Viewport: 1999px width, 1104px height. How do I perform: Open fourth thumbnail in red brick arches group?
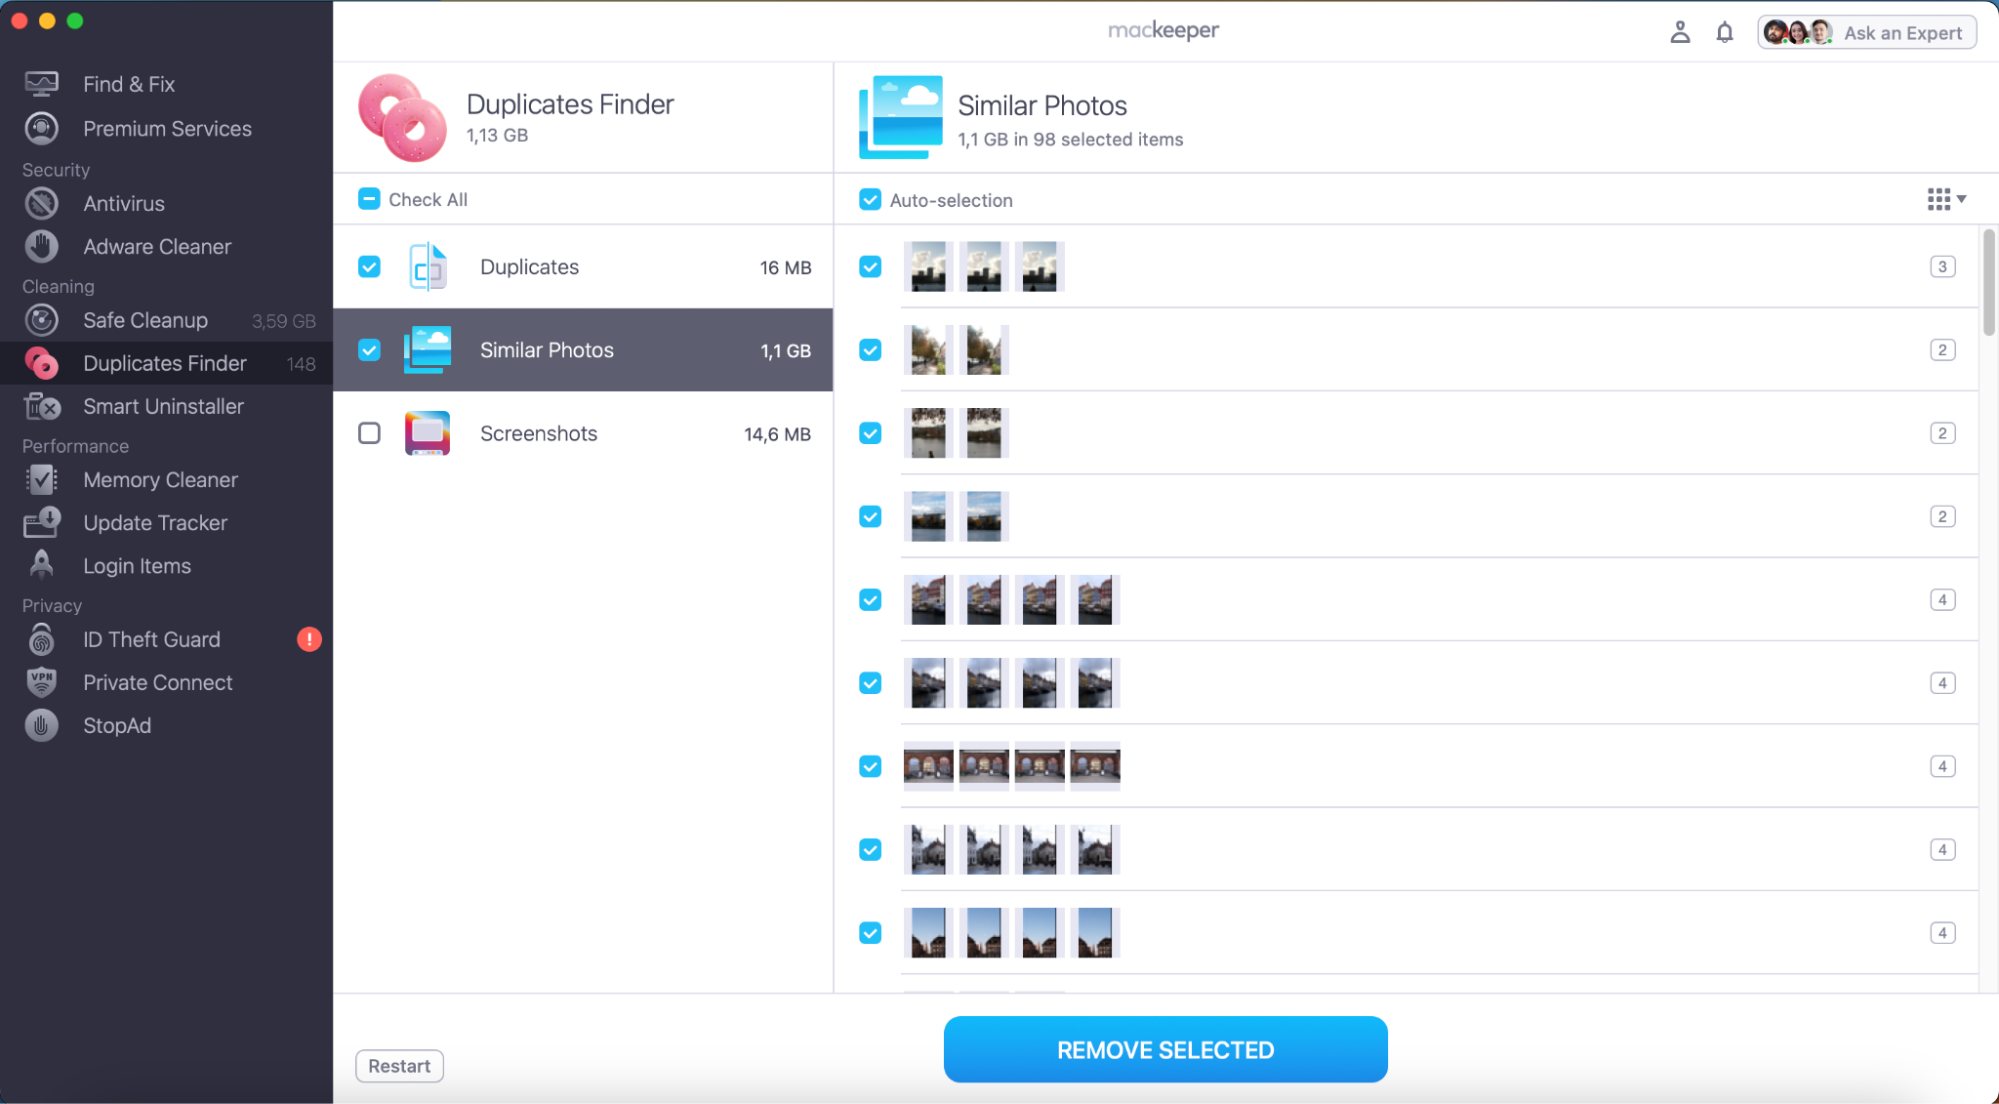point(1095,766)
